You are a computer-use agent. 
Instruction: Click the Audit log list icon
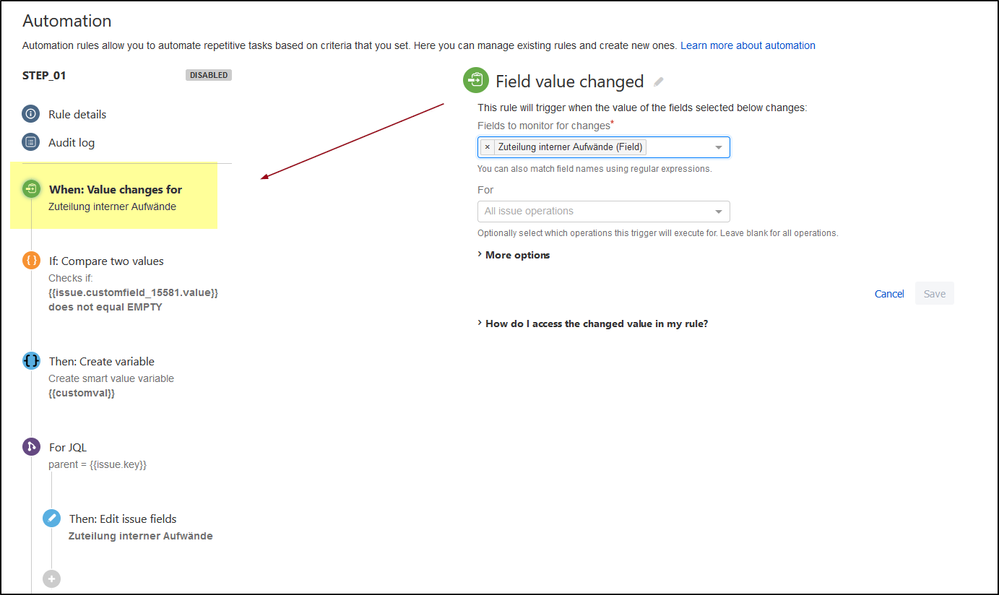31,142
